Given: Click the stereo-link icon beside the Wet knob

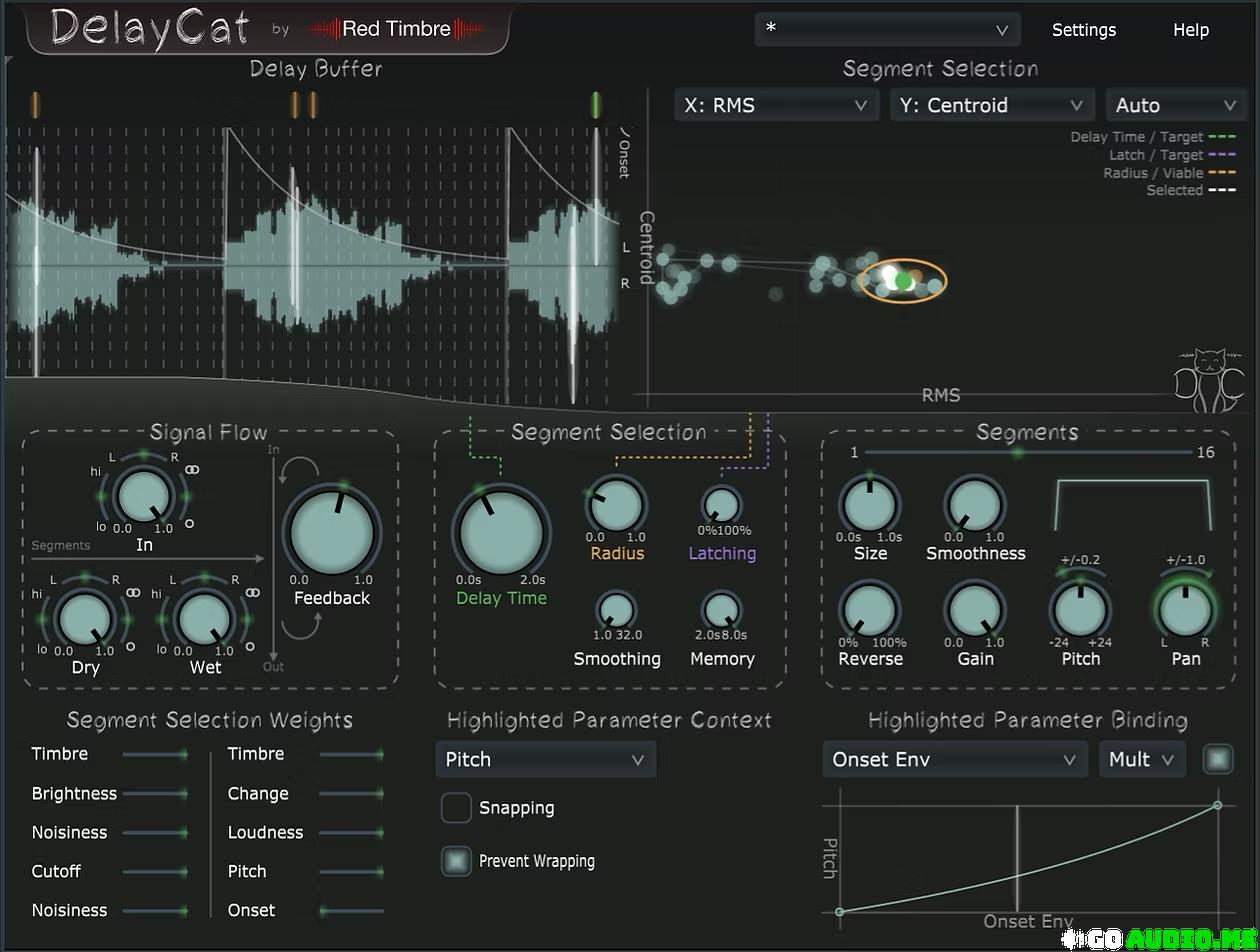Looking at the screenshot, I should [x=253, y=593].
